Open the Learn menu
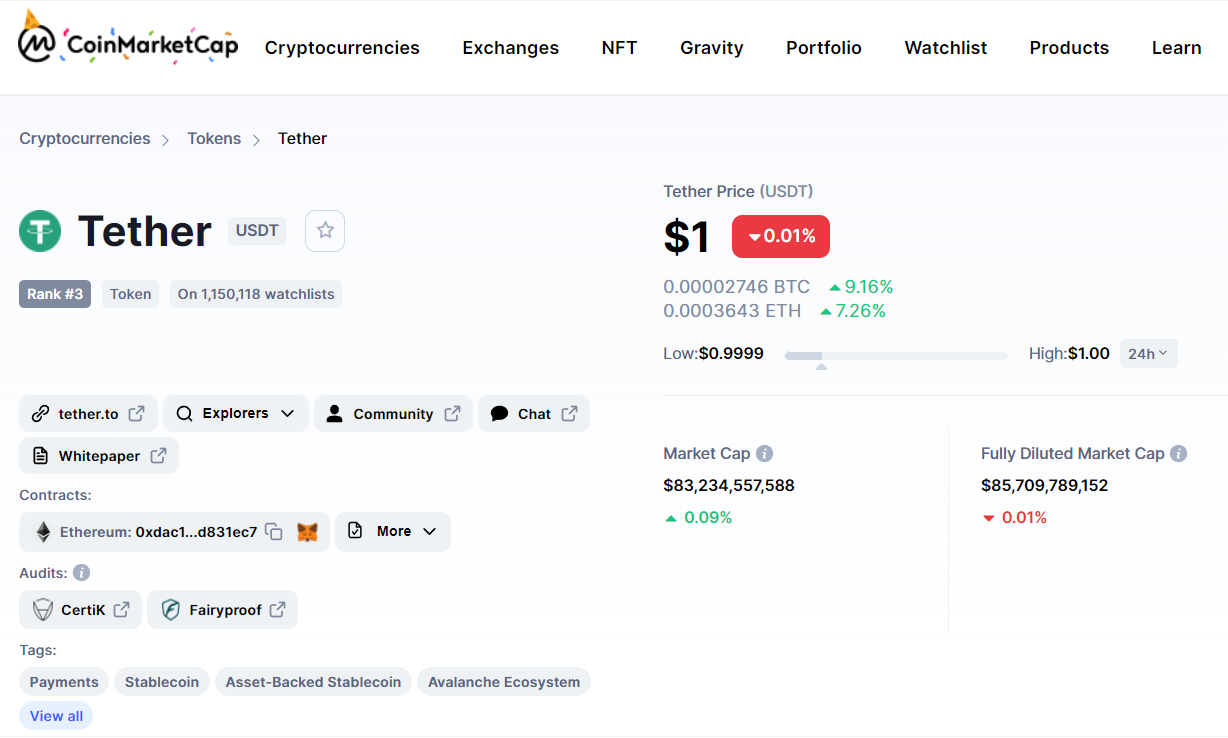The image size is (1228, 738). point(1176,48)
